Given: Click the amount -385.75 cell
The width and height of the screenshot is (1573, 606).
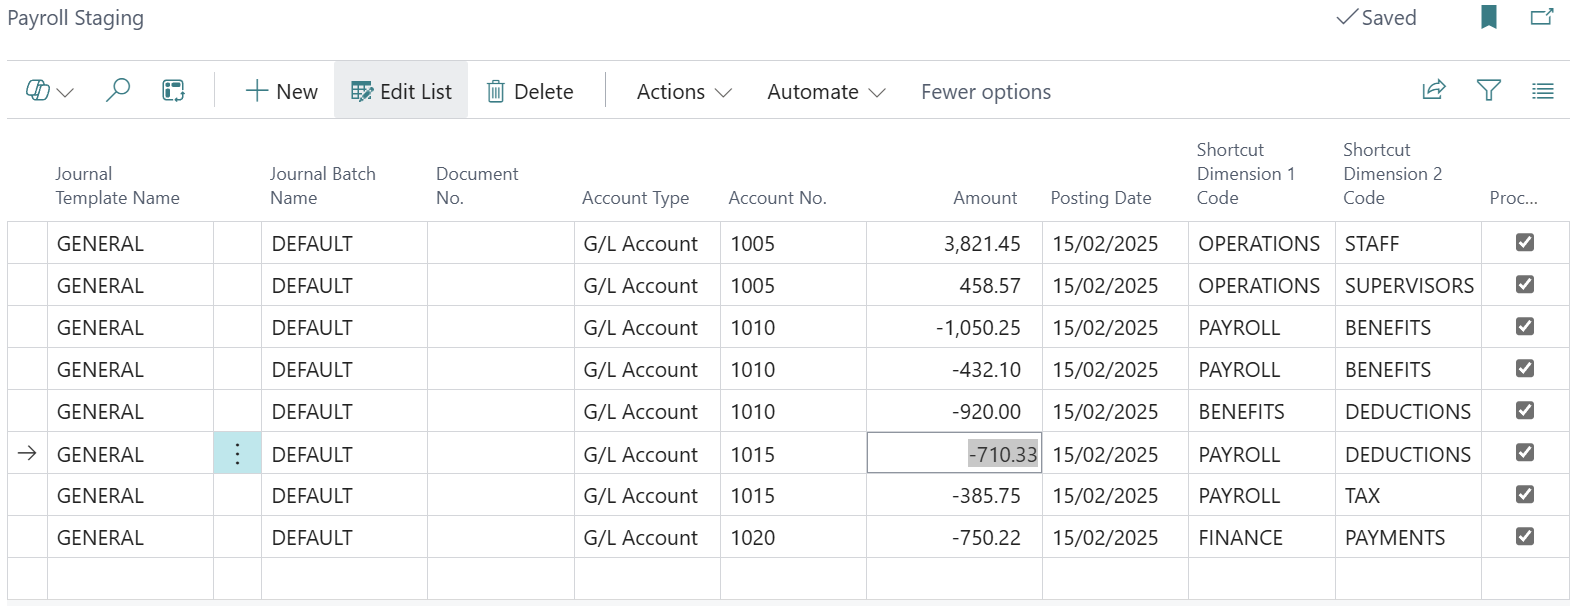Looking at the screenshot, I should tap(954, 495).
